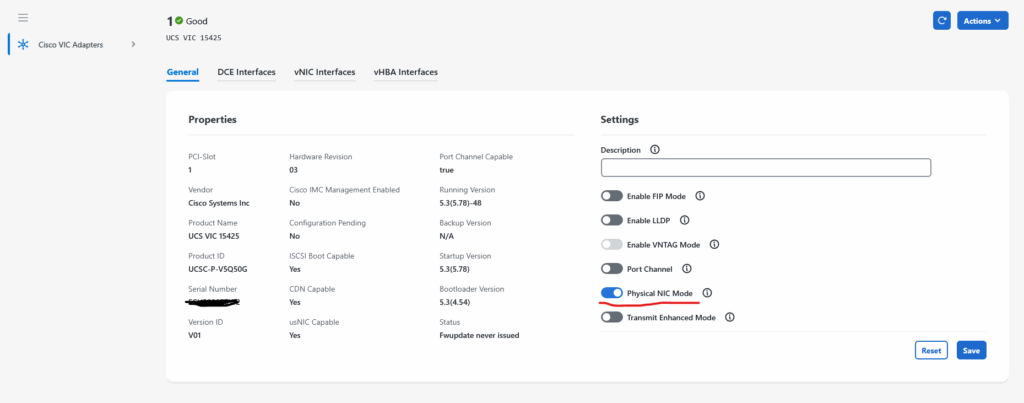Open the hamburger navigation menu
1024x403 pixels.
click(23, 17)
